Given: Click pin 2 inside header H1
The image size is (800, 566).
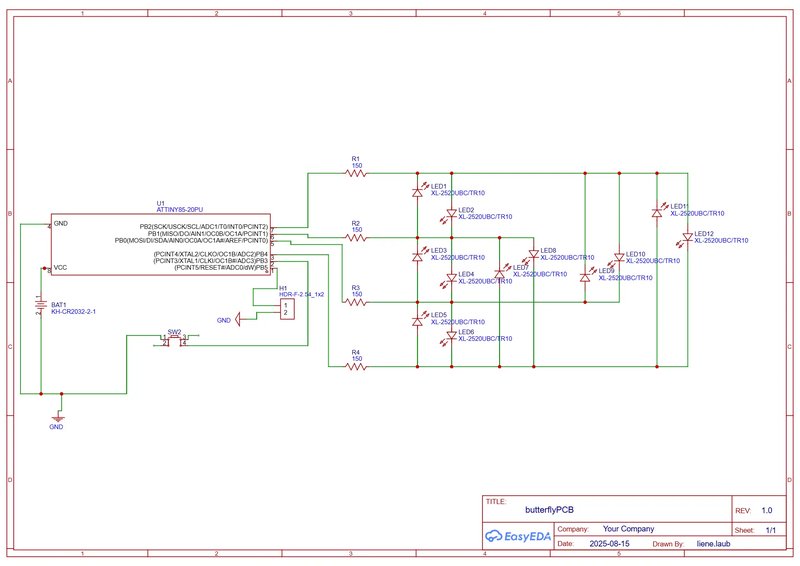Looking at the screenshot, I should pos(286,312).
